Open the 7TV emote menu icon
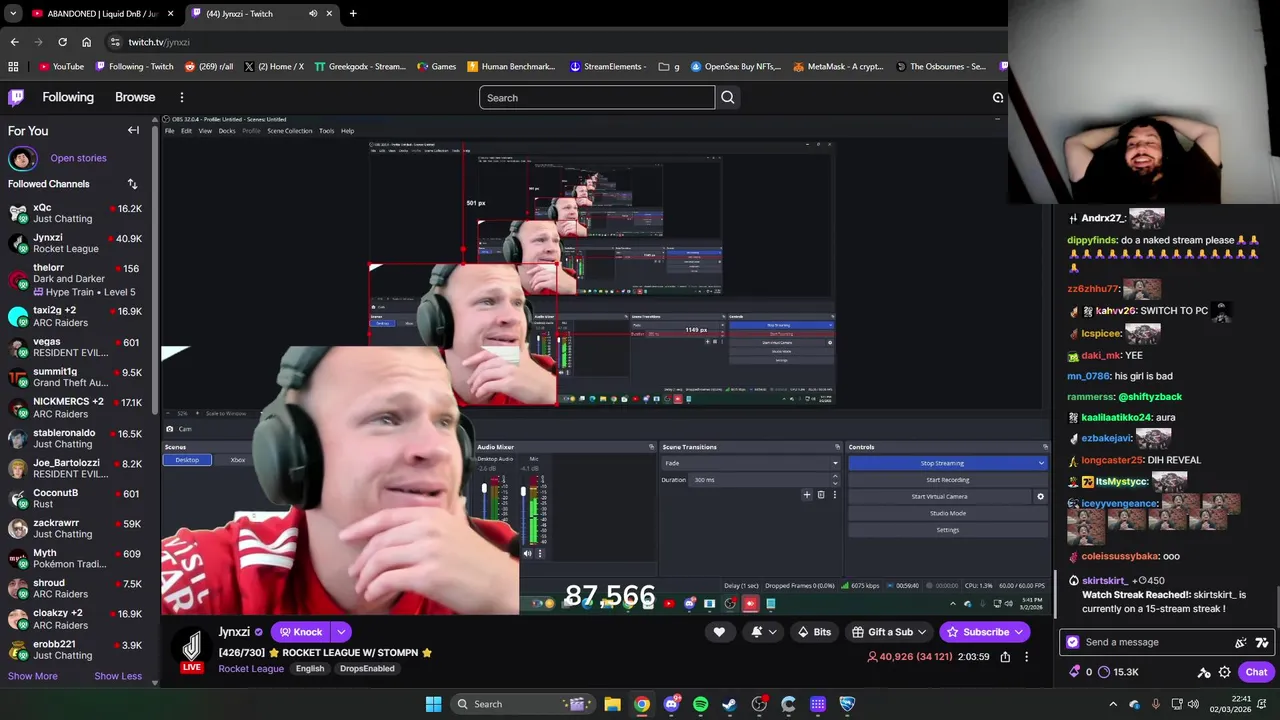Viewport: 1280px width, 720px height. [1262, 642]
